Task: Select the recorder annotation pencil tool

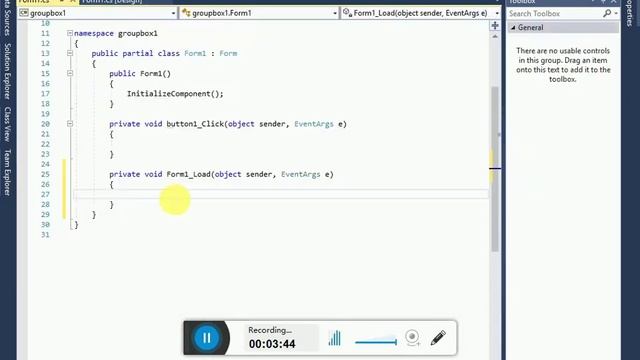Action: pyautogui.click(x=438, y=338)
